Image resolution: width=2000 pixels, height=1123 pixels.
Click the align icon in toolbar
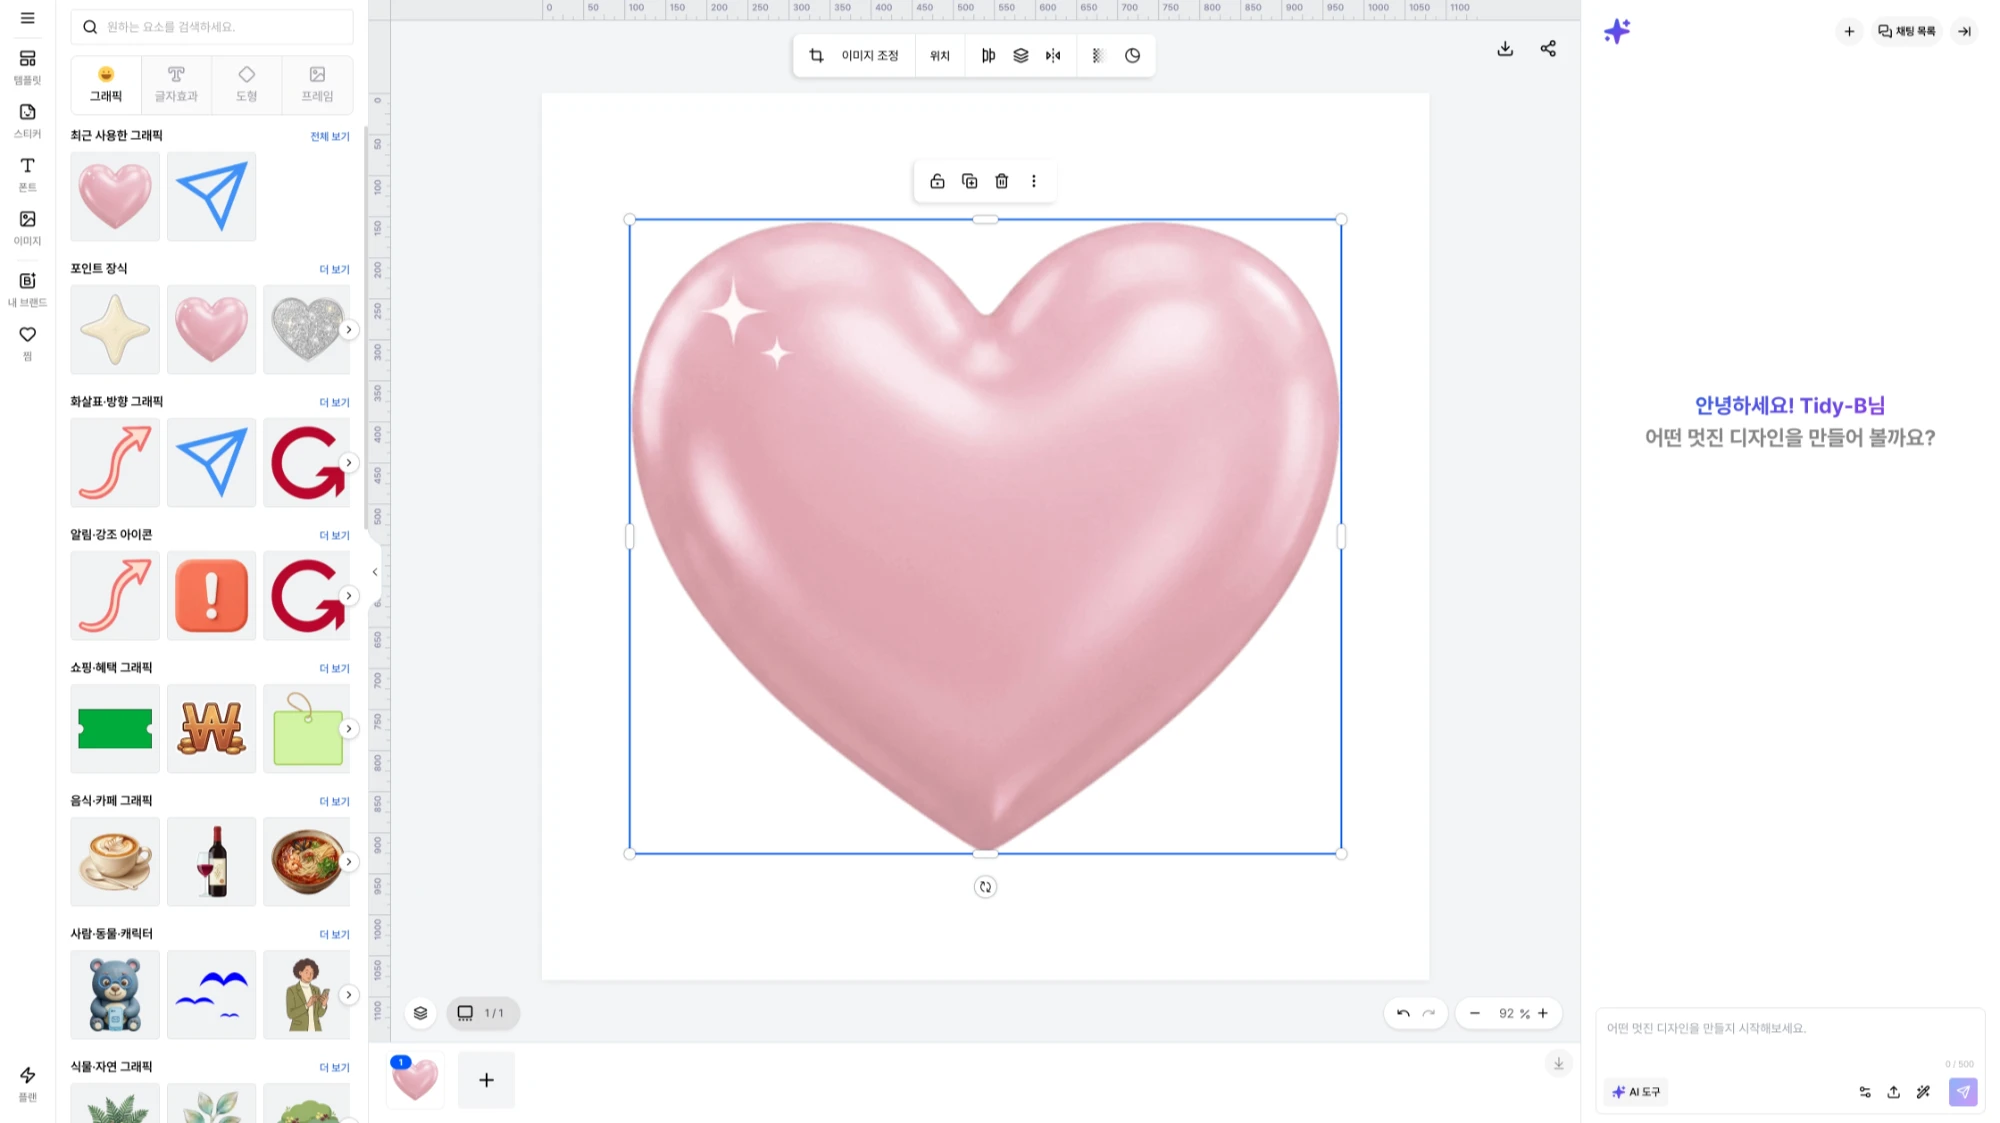click(988, 56)
